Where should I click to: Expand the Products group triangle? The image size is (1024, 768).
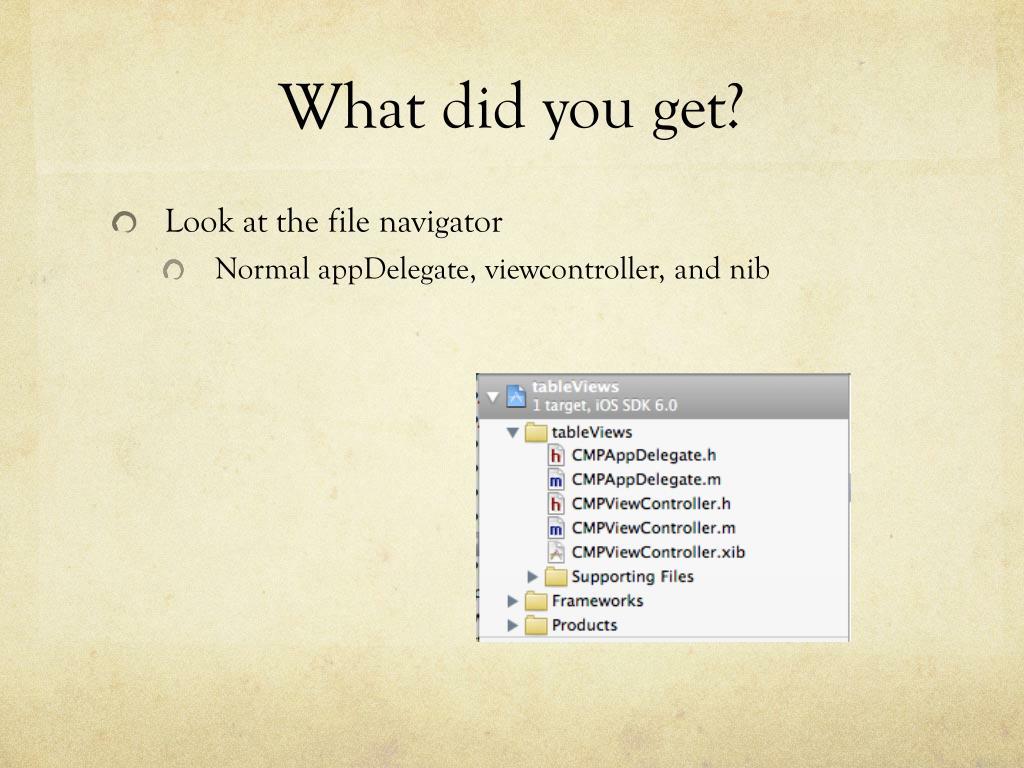point(513,625)
